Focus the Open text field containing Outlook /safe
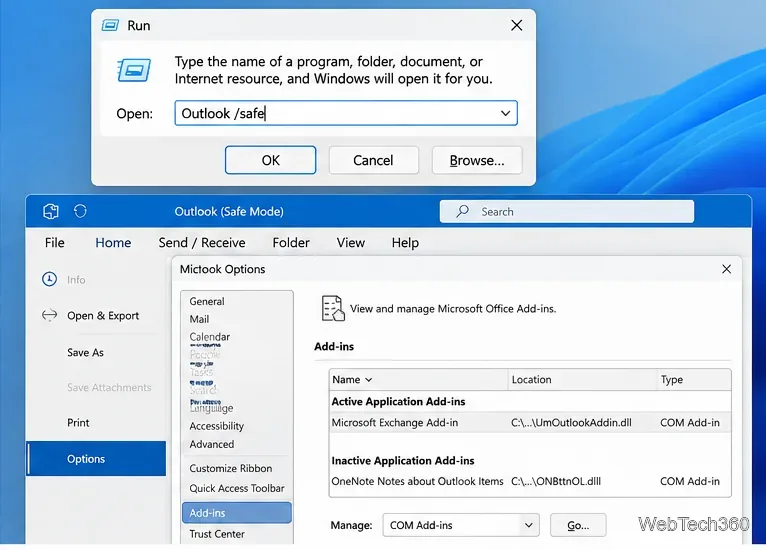The width and height of the screenshot is (766, 550). 346,113
